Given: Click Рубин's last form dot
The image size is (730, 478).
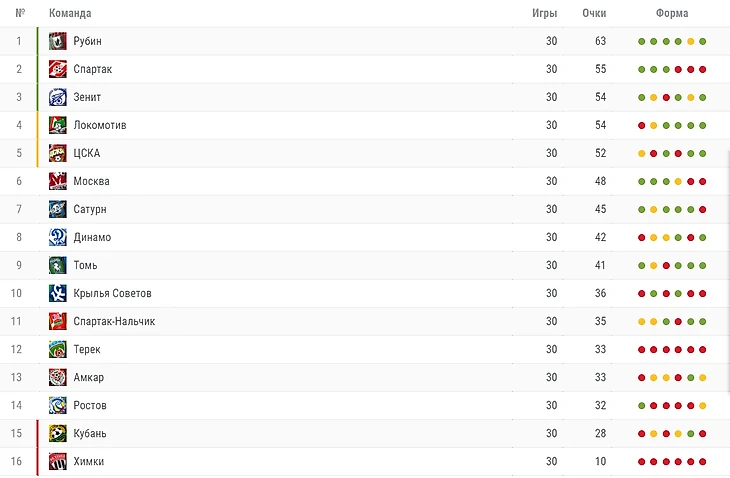Looking at the screenshot, I should pyautogui.click(x=703, y=41).
